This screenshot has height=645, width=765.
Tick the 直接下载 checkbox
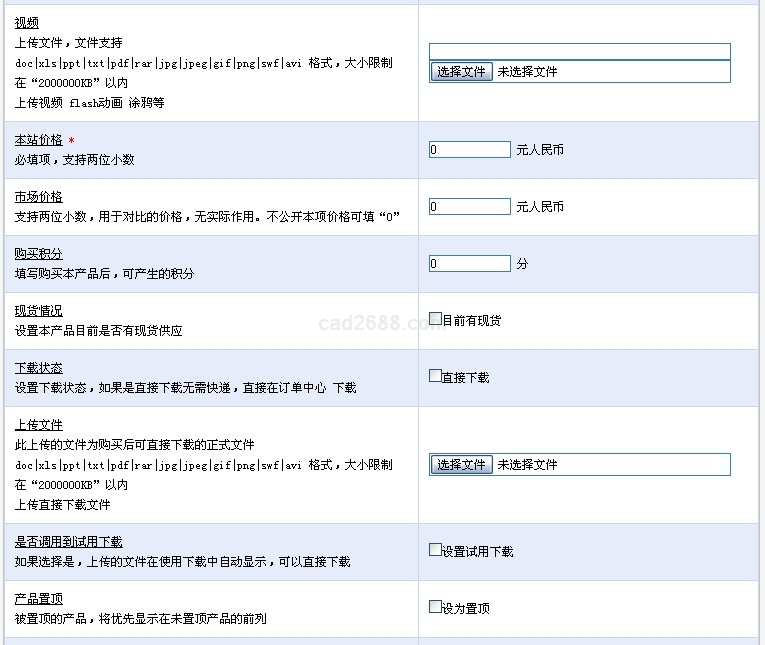click(435, 376)
